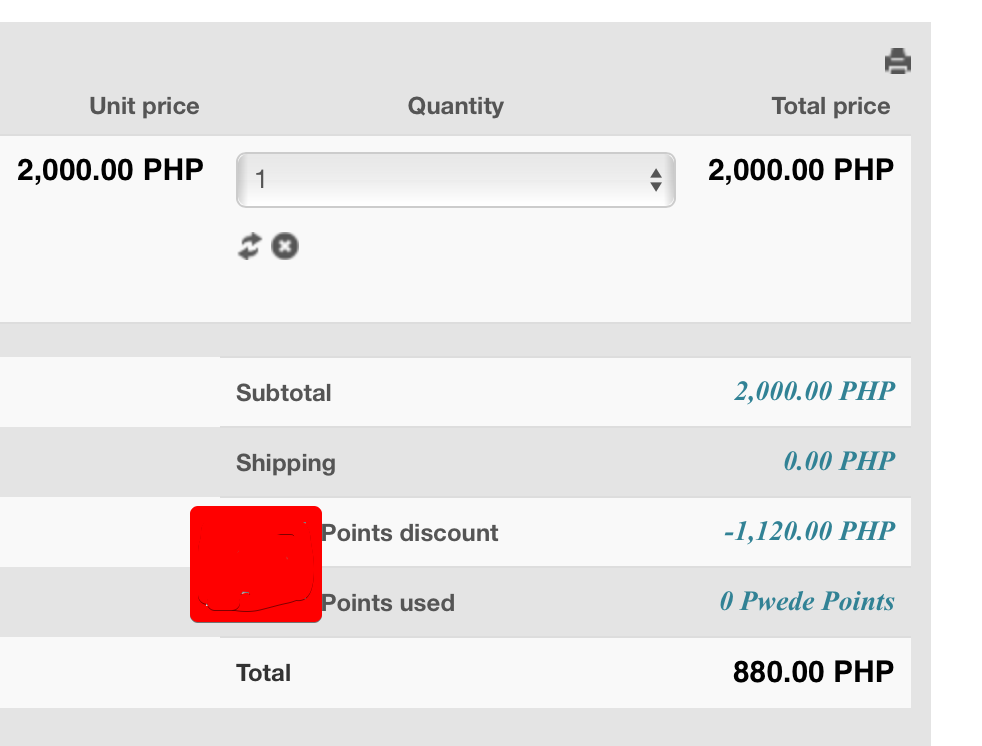Image resolution: width=982 pixels, height=746 pixels.
Task: Click the refresh quantity arrows icon
Action: pos(249,245)
